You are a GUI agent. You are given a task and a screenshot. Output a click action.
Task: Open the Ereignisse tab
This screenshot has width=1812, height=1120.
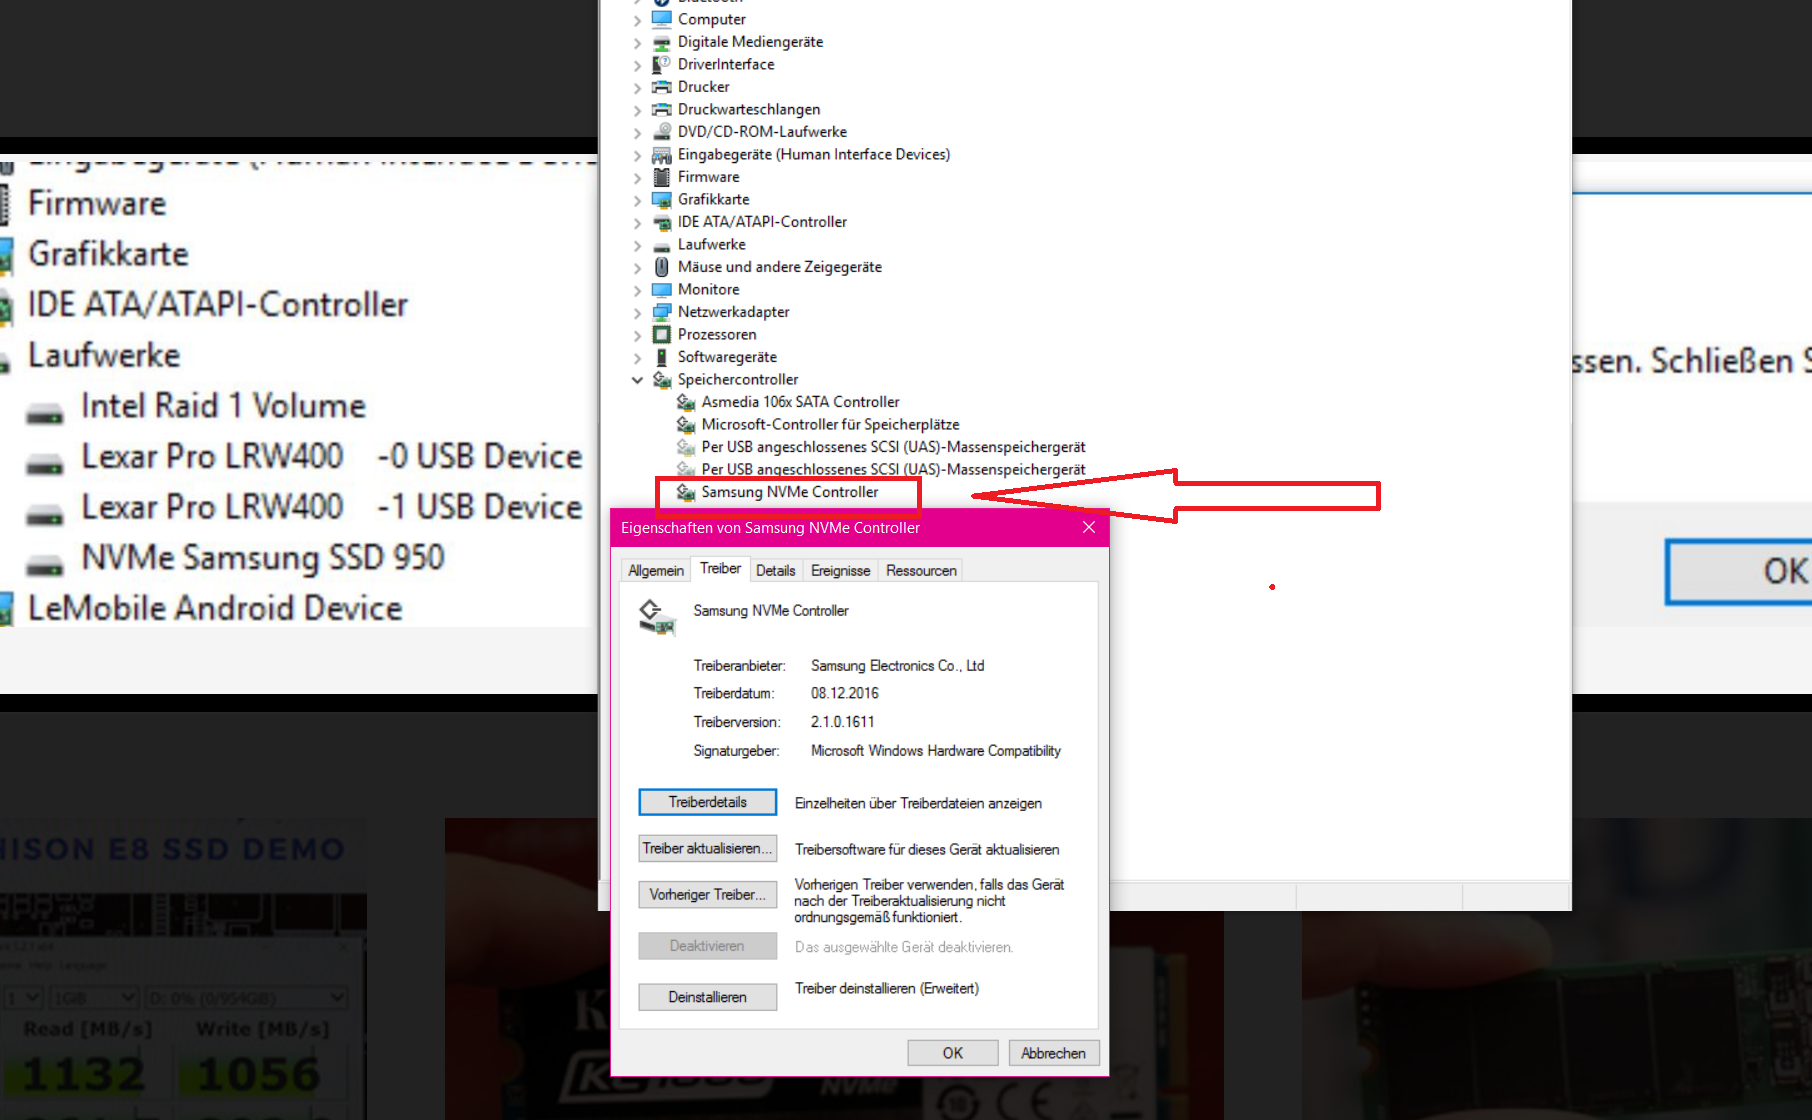tap(840, 570)
